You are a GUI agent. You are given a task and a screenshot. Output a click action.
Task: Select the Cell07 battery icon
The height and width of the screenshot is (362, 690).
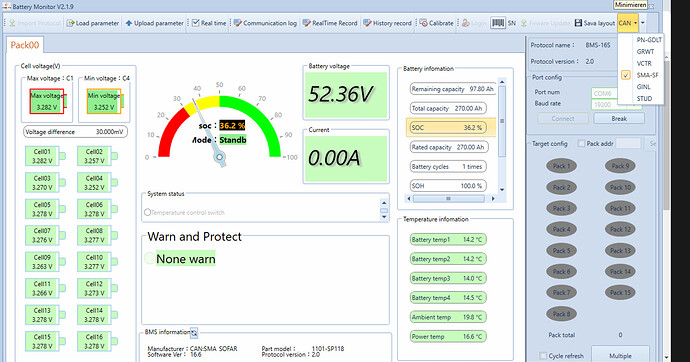(45, 235)
